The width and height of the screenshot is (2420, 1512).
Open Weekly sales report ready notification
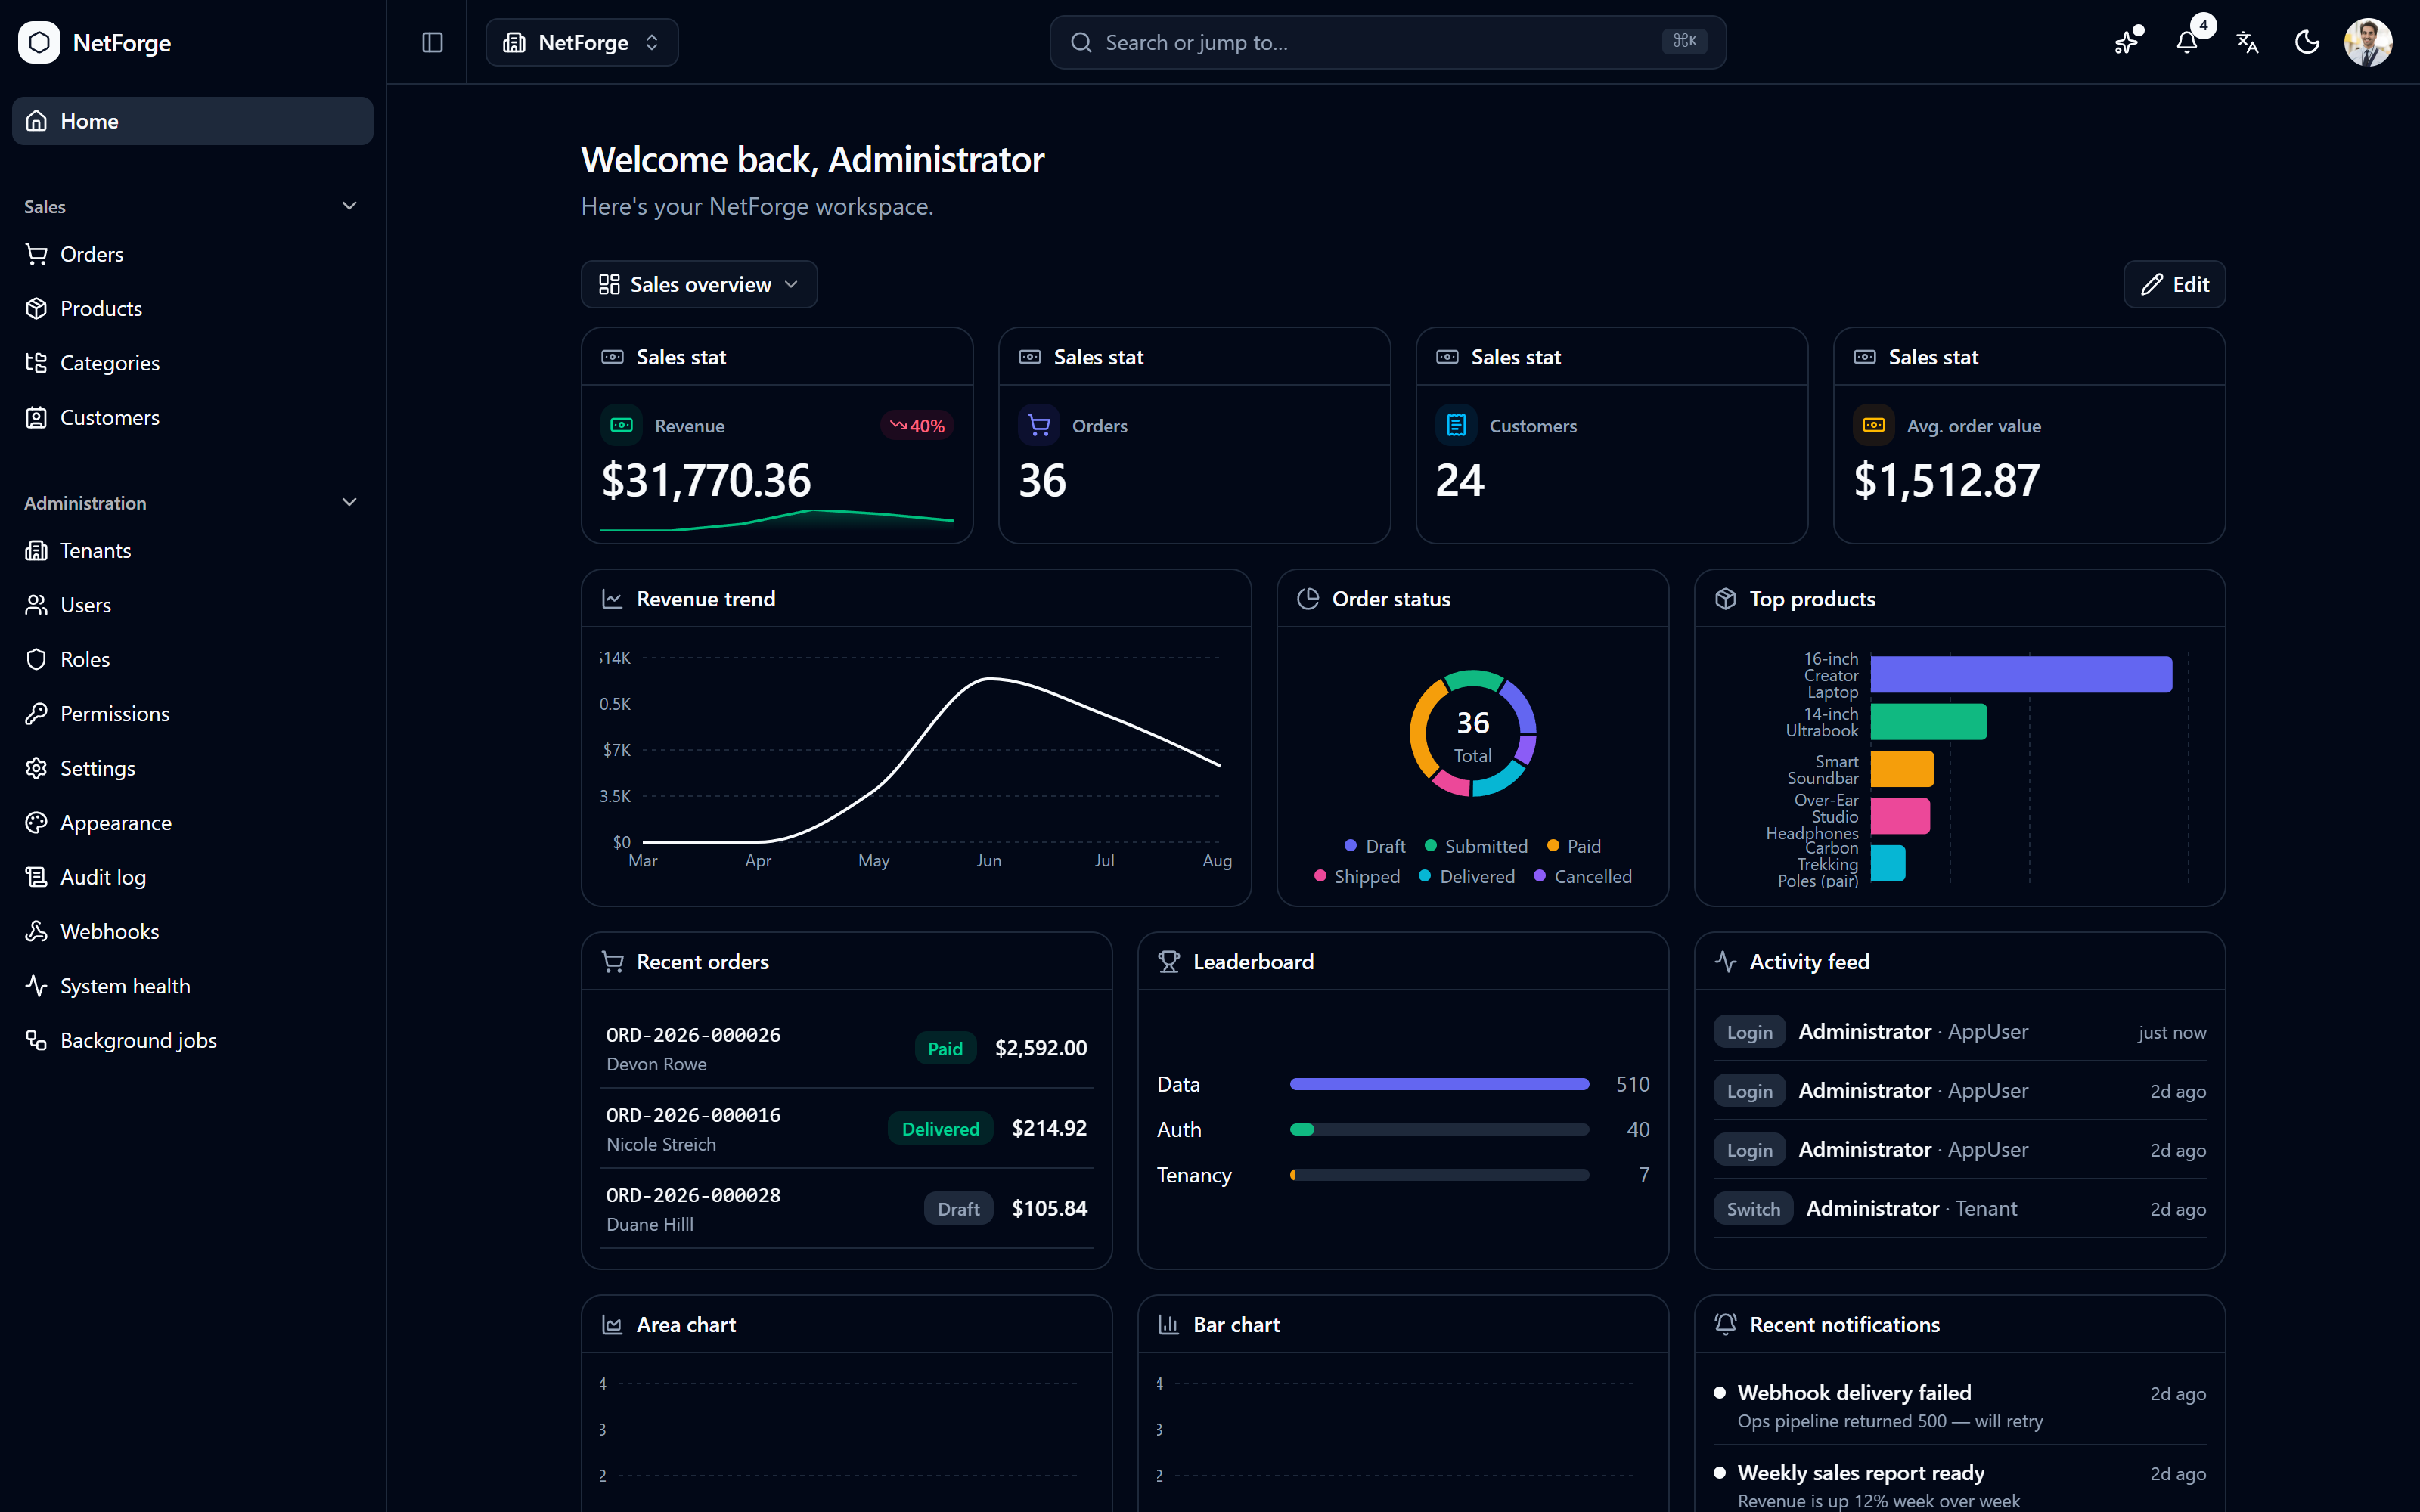tap(1959, 1485)
